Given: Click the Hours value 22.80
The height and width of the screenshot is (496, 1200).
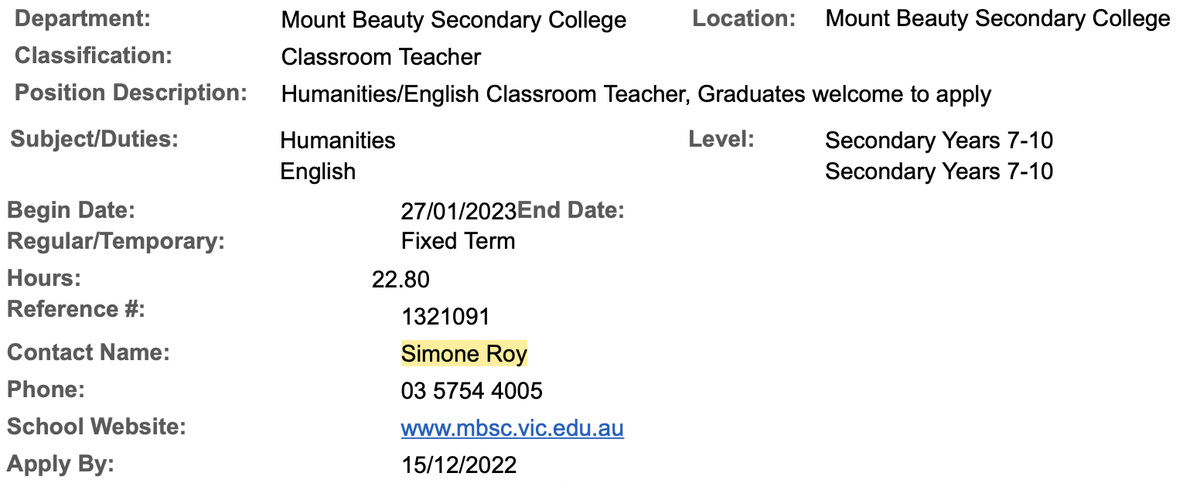Looking at the screenshot, I should pyautogui.click(x=401, y=279).
